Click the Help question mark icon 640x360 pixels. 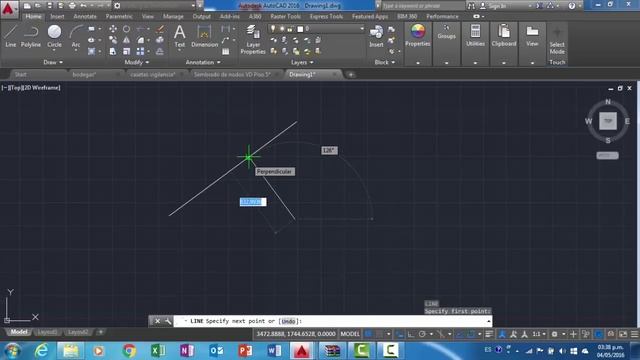pos(571,6)
